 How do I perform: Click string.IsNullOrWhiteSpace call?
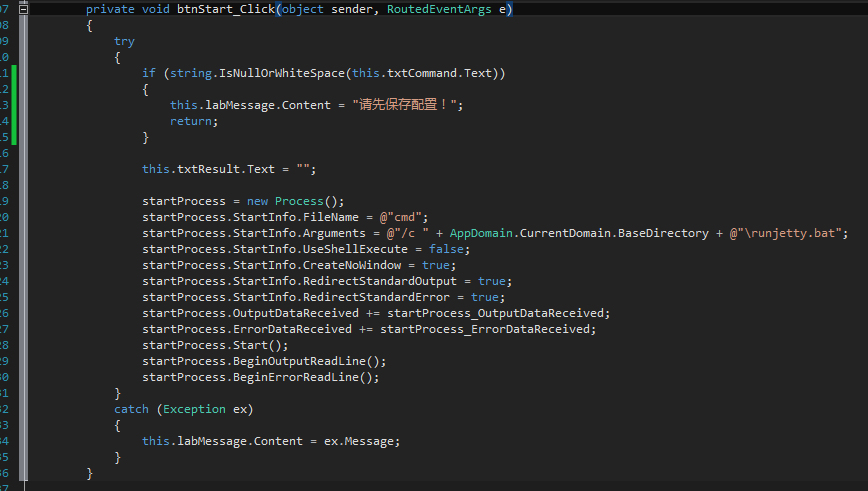point(257,73)
